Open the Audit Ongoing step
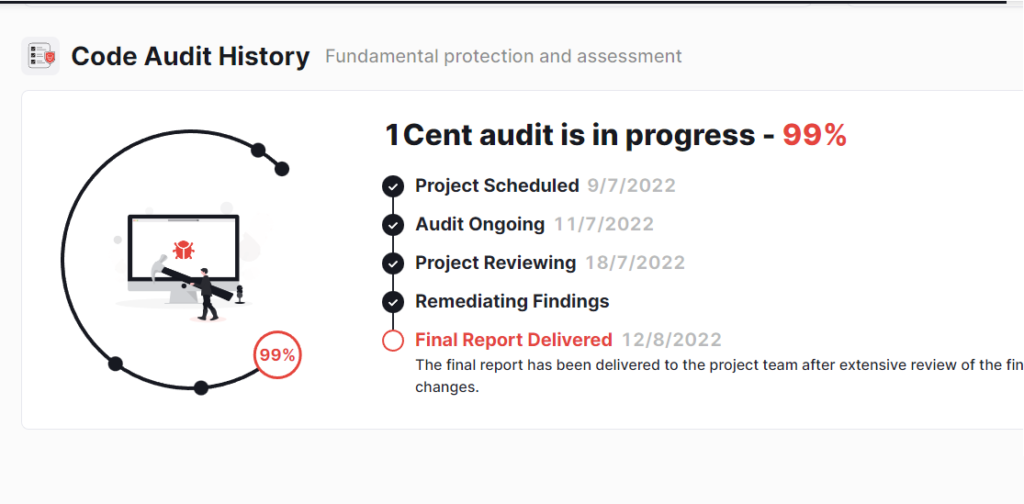The image size is (1024, 504). (480, 224)
